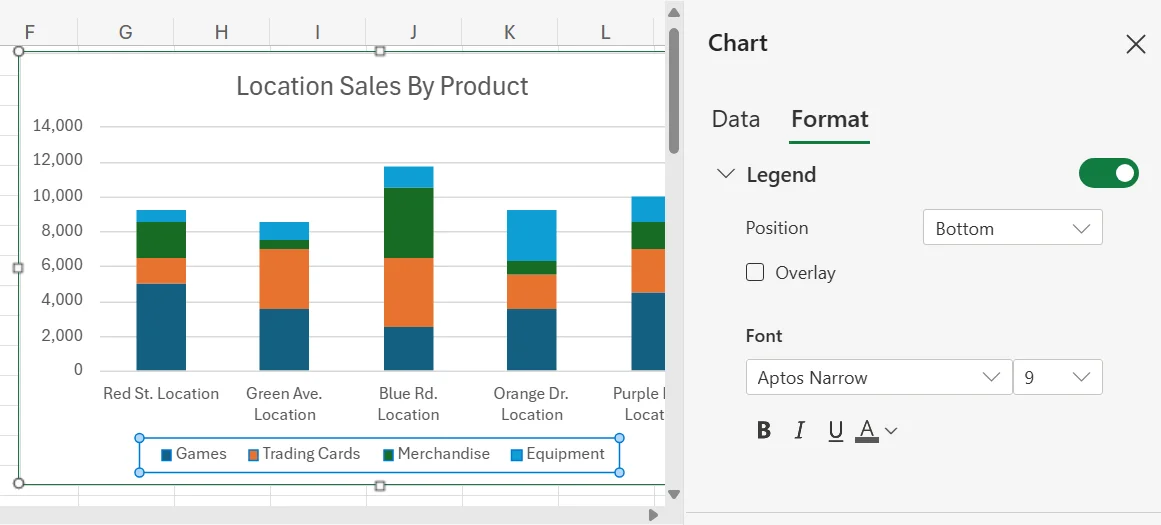Open the legend Position dropdown
Screen dimensions: 1161x525
tap(1012, 228)
